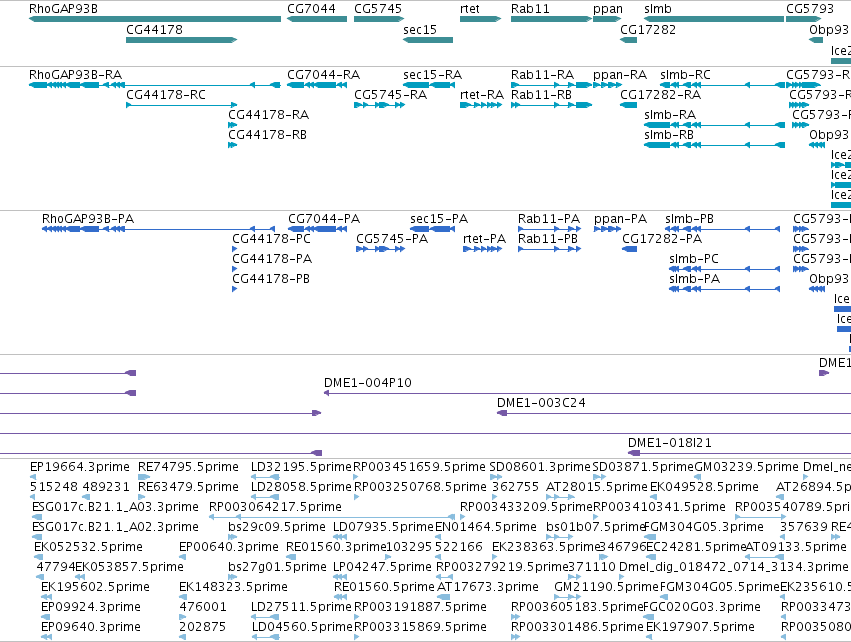
Task: Select transcript CG44178-RB
Action: 232,145
